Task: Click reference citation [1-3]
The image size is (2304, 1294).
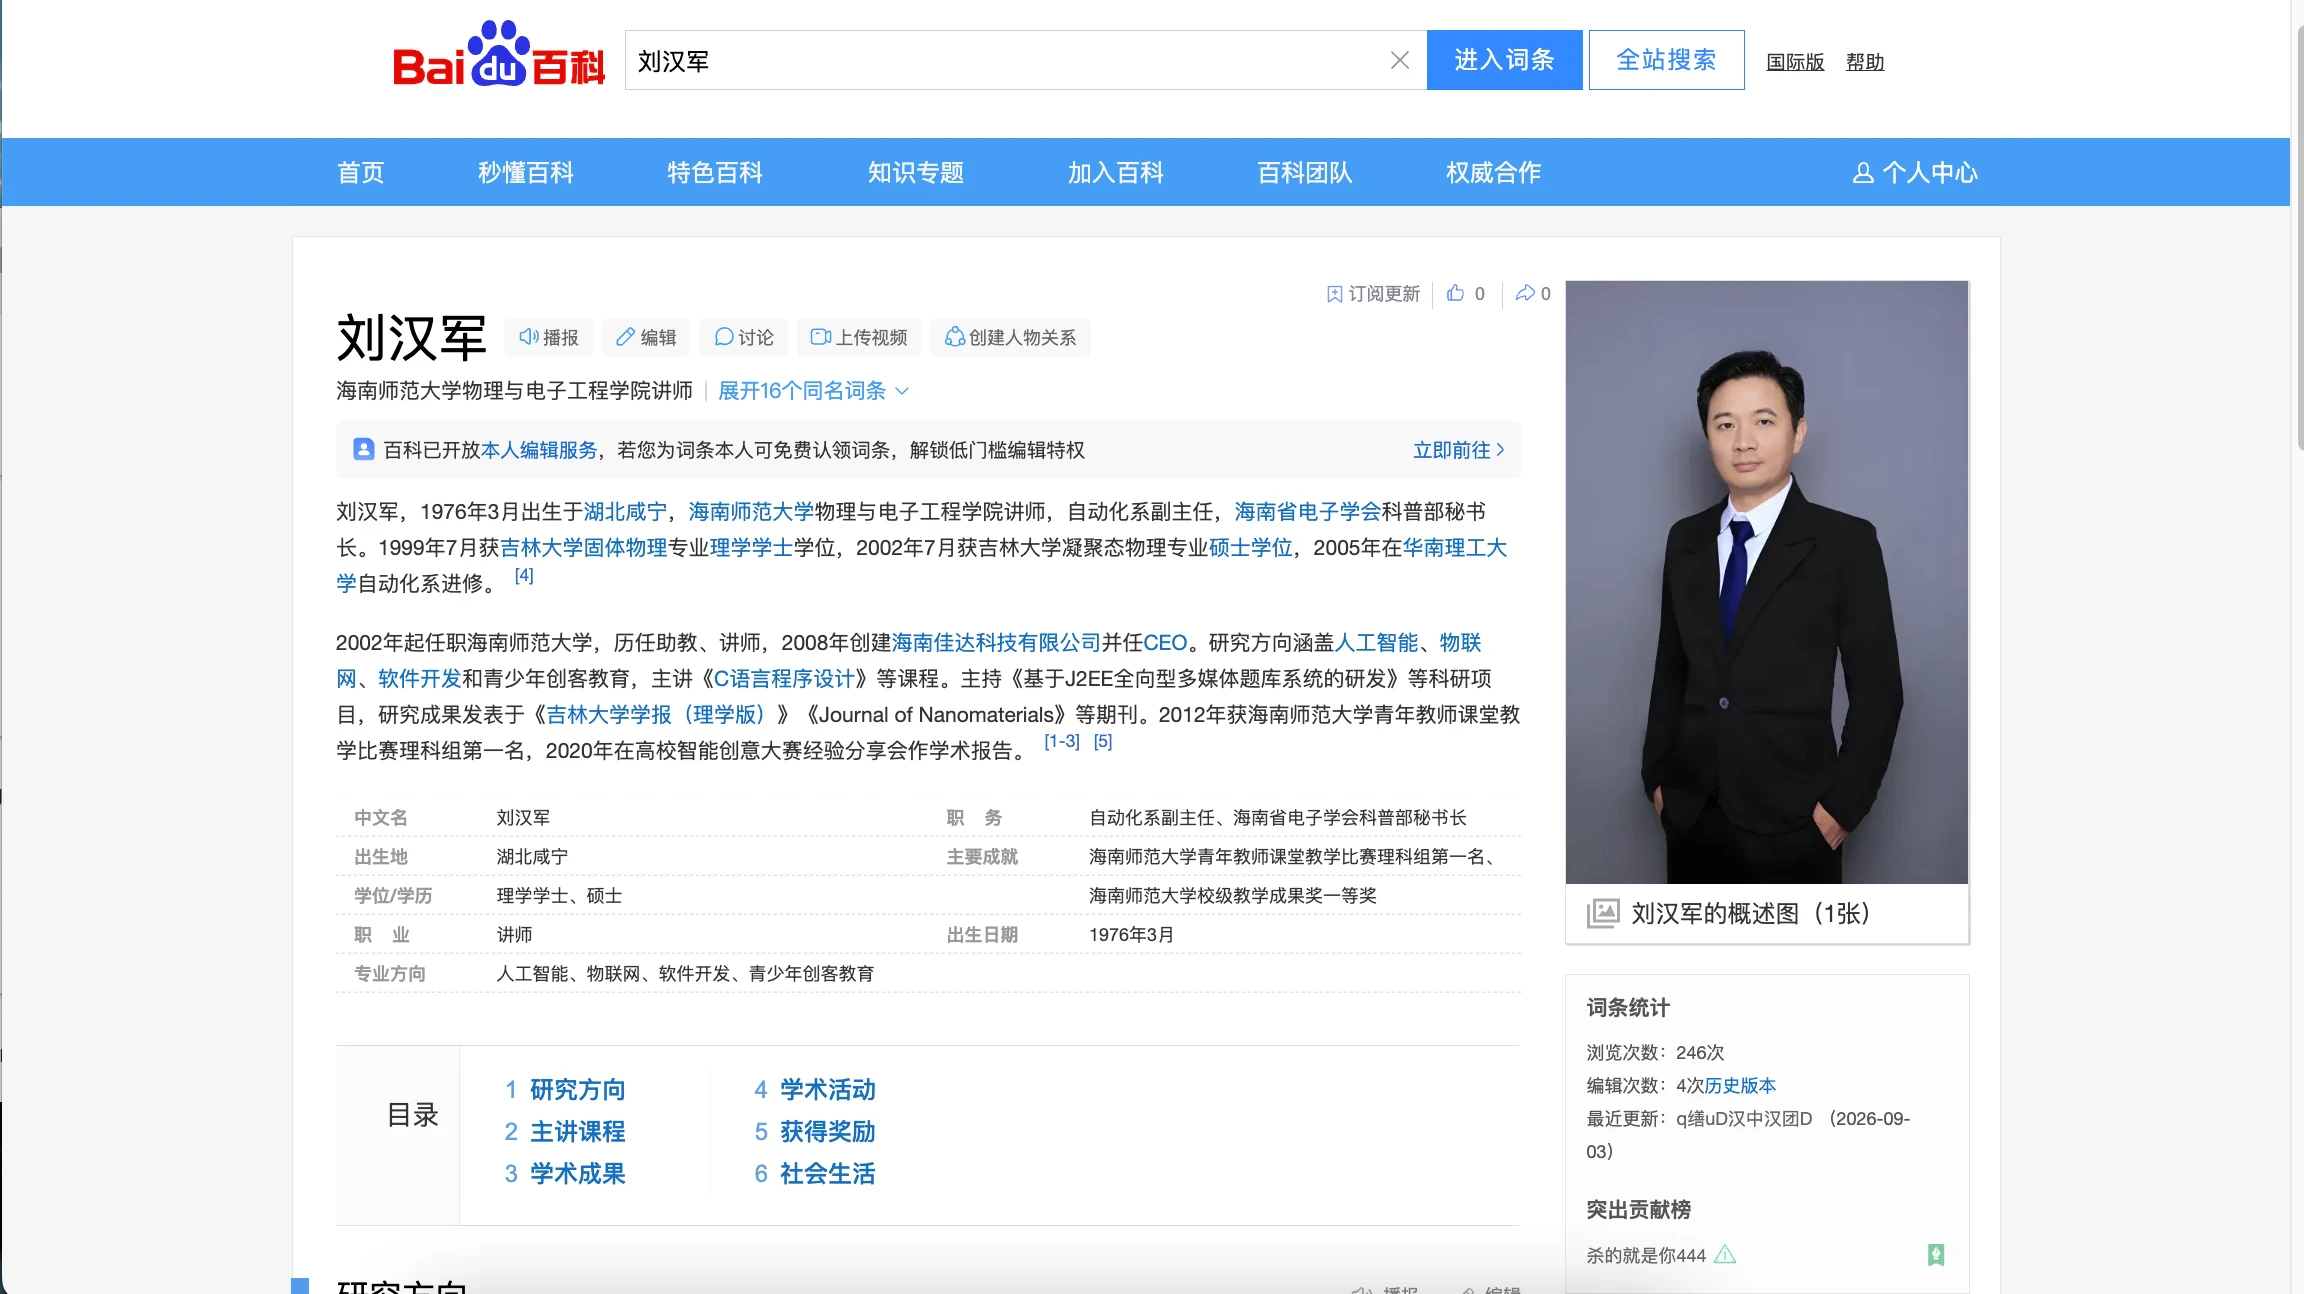Action: pyautogui.click(x=1062, y=742)
